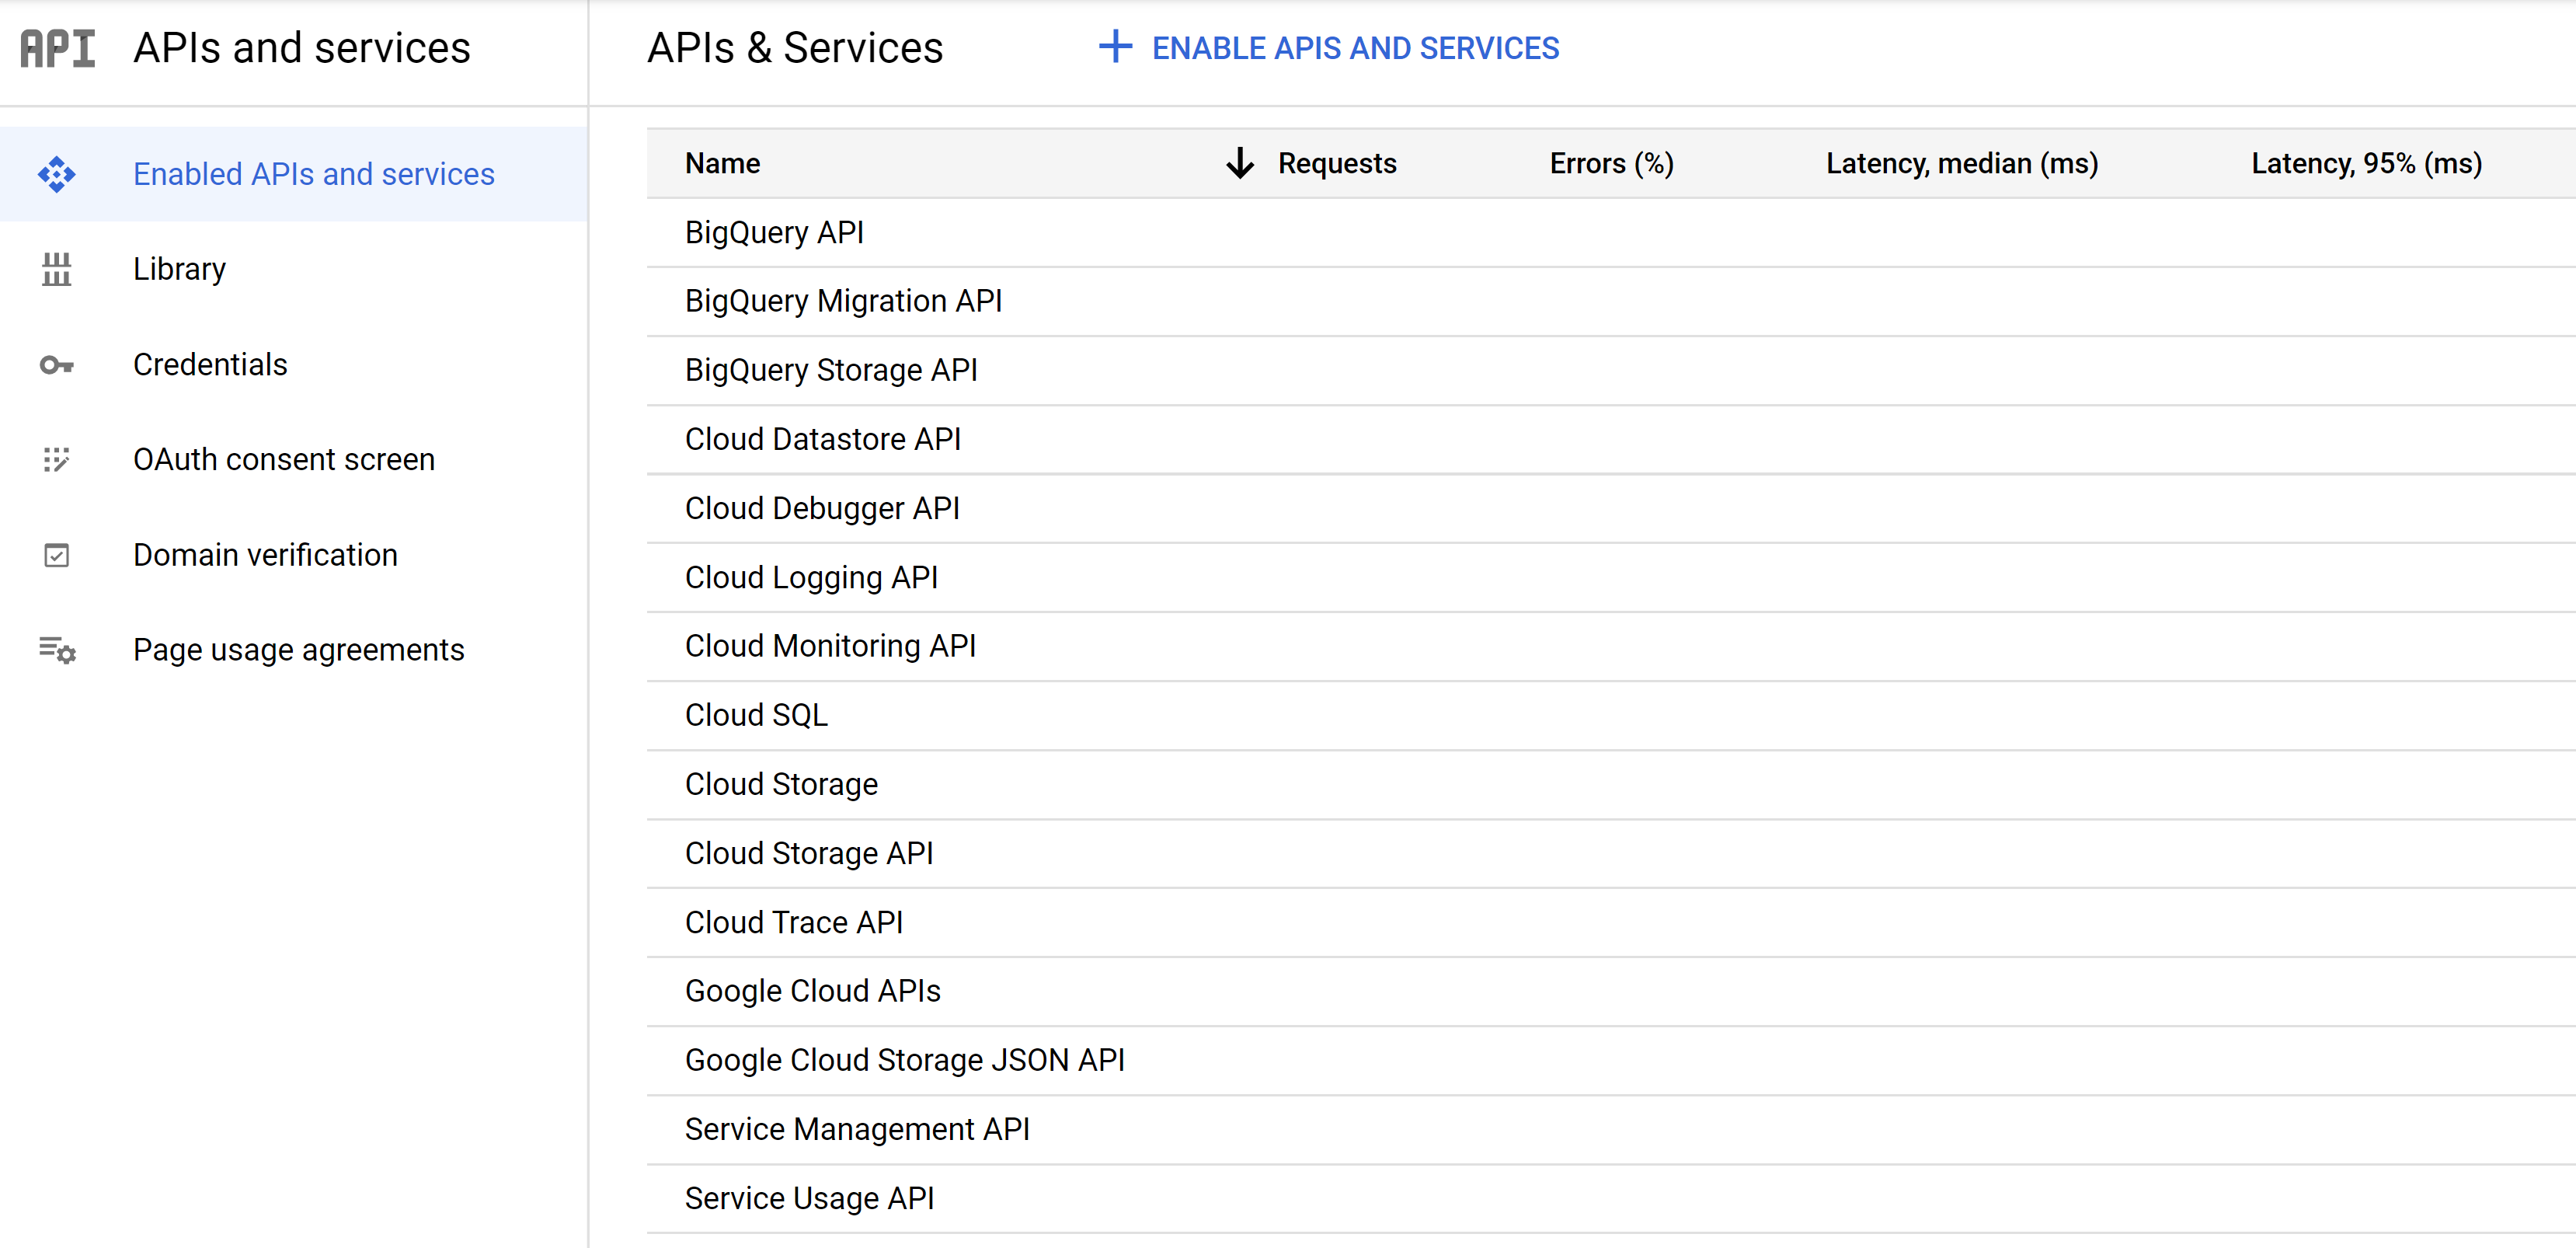The width and height of the screenshot is (2576, 1248).
Task: Click the Latency, median (ms) column header
Action: (1960, 163)
